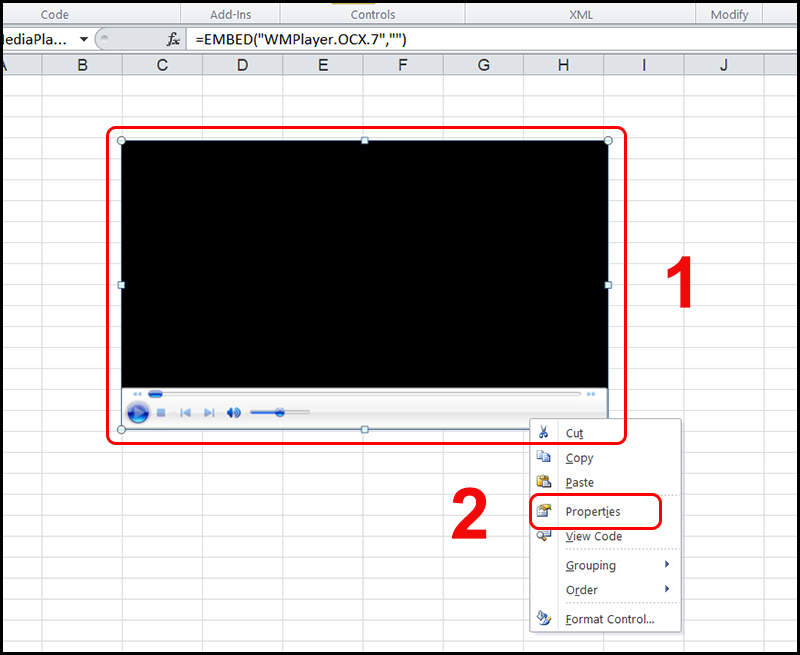This screenshot has width=800, height=655.
Task: Expand the Grouping submenu
Action: [x=605, y=565]
